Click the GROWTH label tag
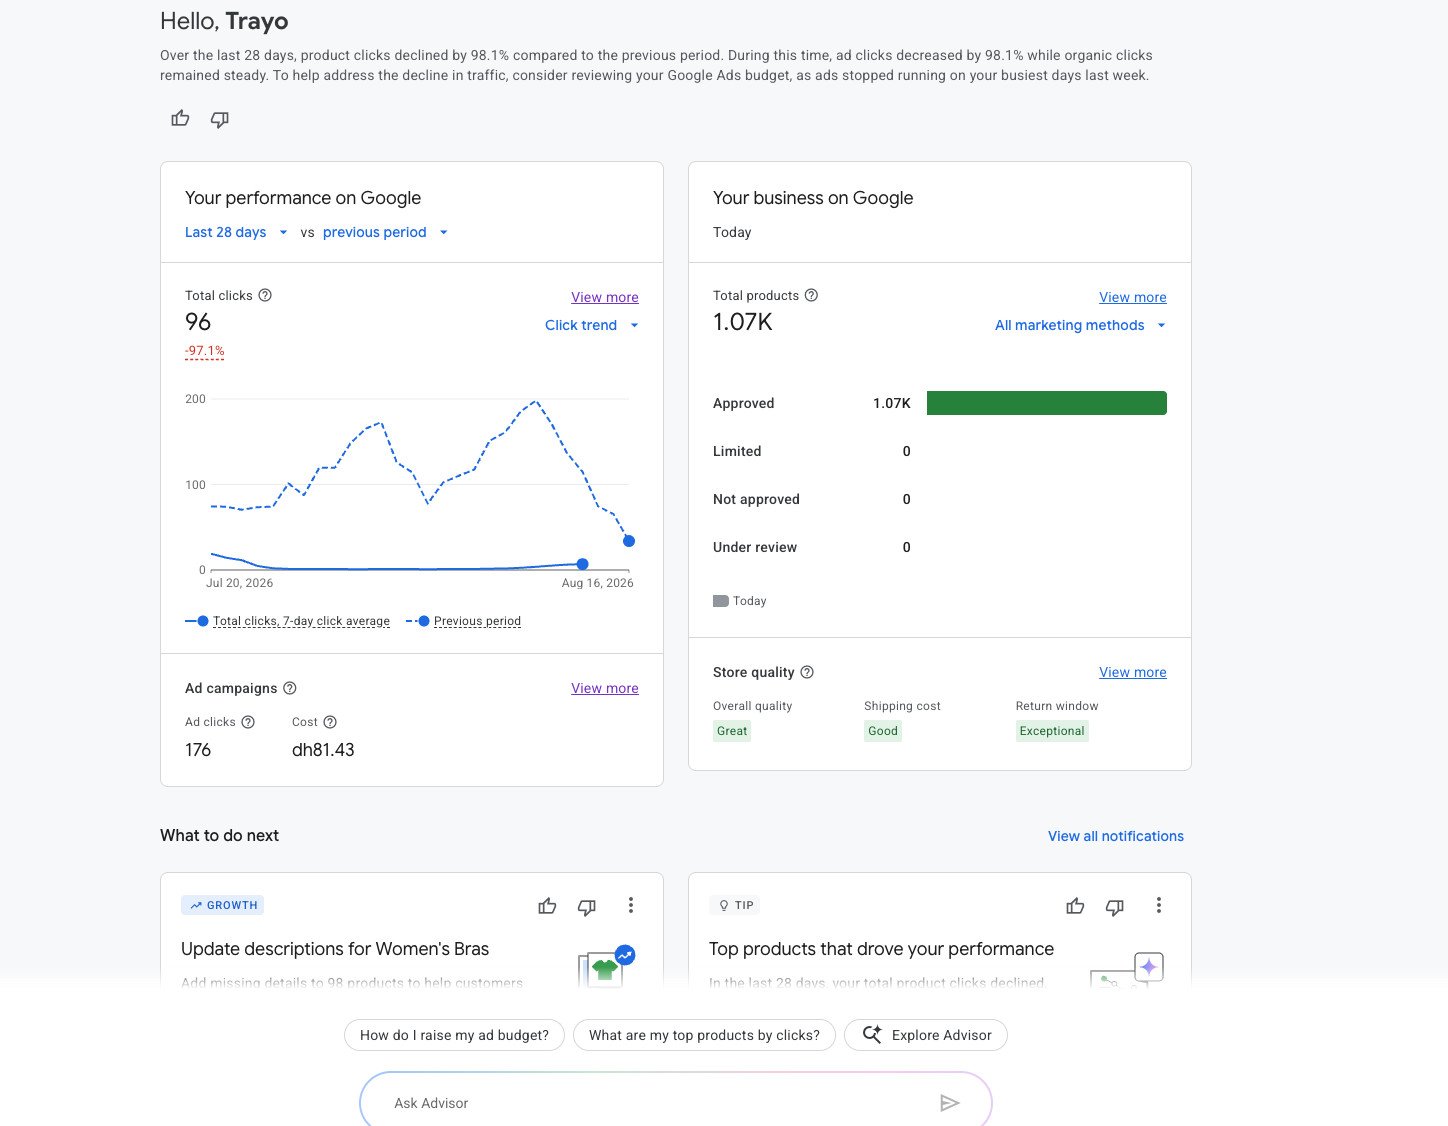The image size is (1448, 1126). pyautogui.click(x=223, y=905)
